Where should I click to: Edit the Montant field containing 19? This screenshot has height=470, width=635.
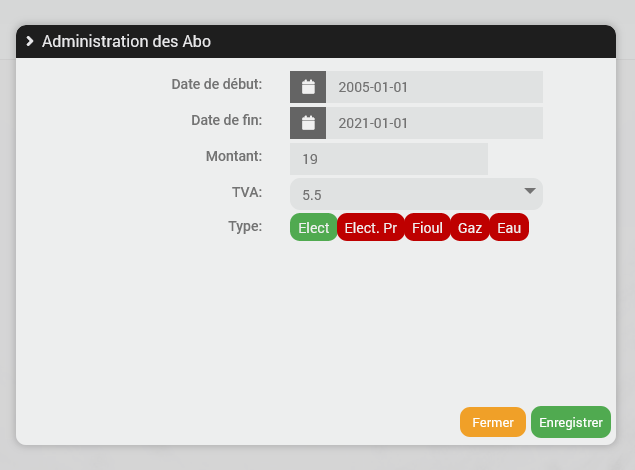pyautogui.click(x=388, y=159)
